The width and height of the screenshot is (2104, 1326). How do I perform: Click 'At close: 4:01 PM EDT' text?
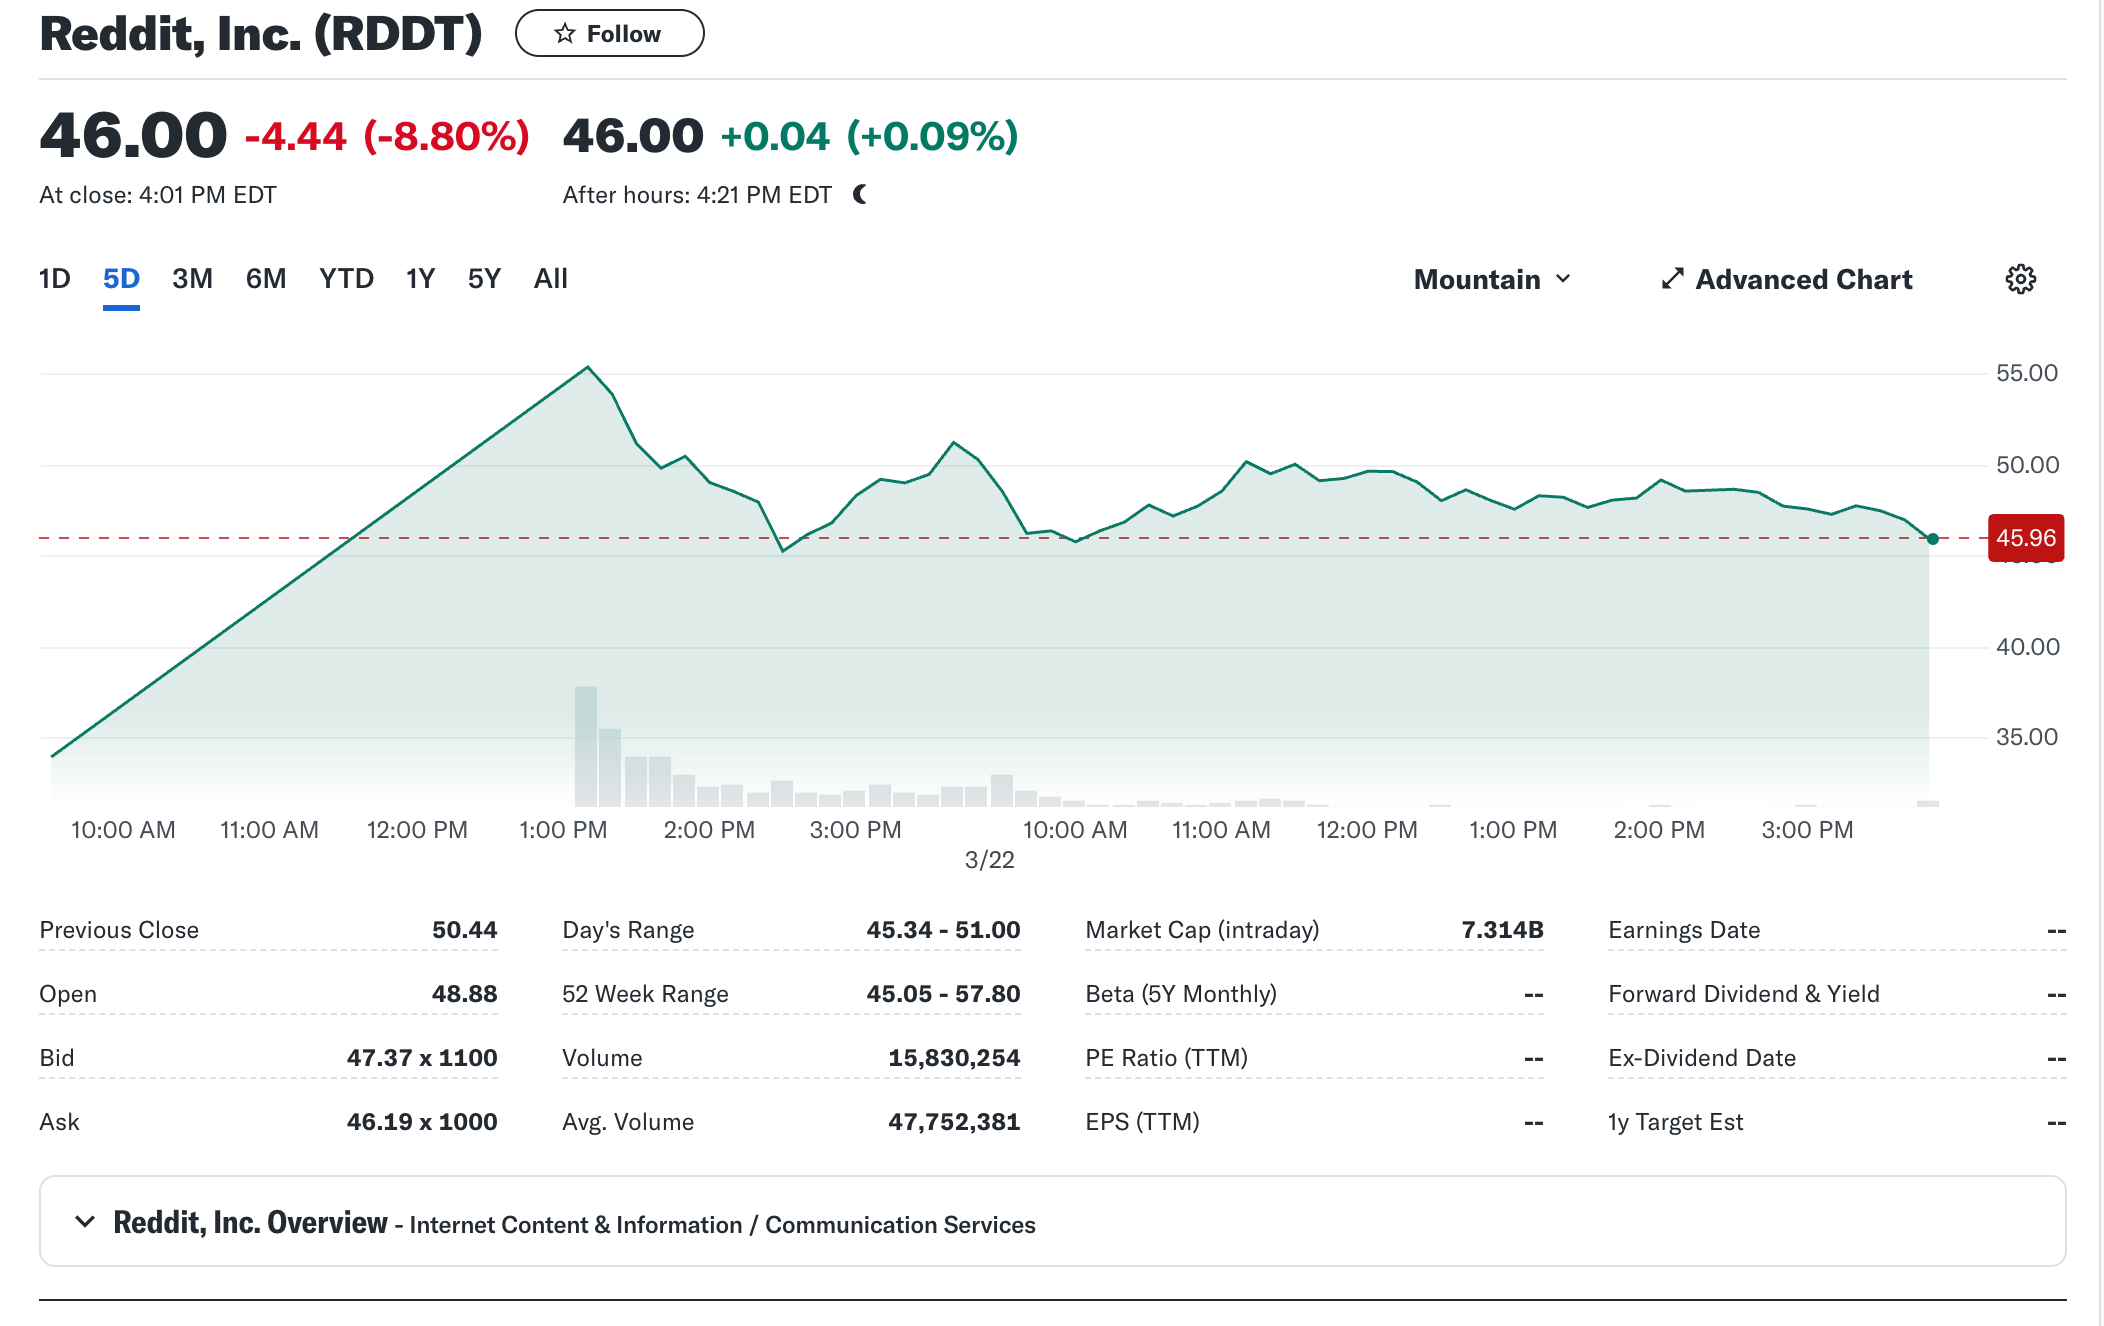point(158,195)
